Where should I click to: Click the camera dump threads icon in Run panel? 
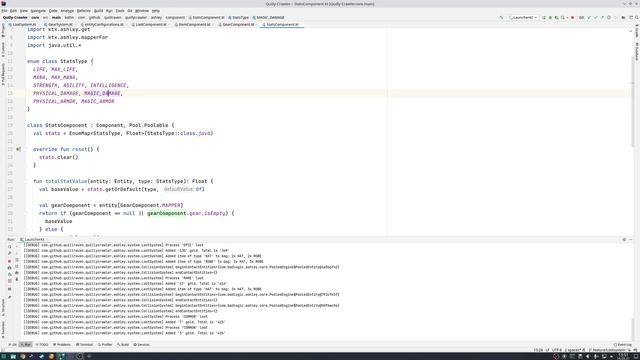coord(9,268)
